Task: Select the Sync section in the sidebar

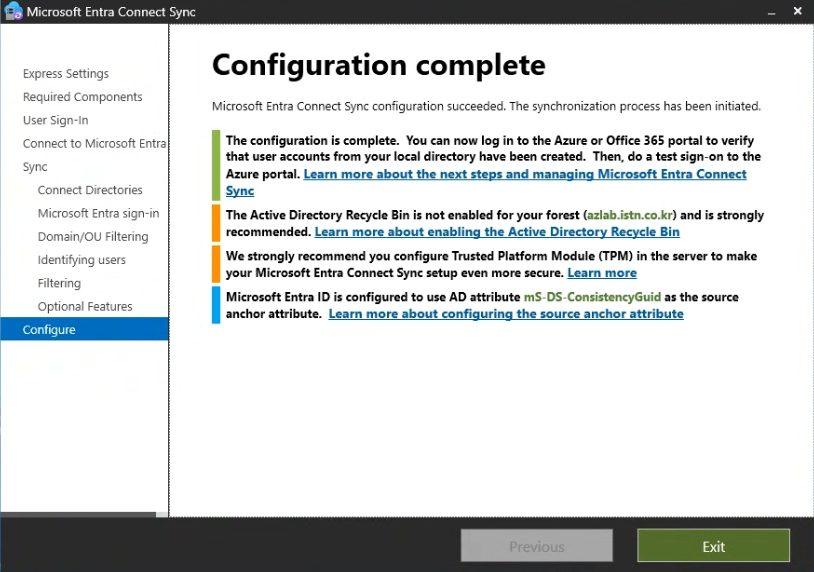Action: pos(35,167)
